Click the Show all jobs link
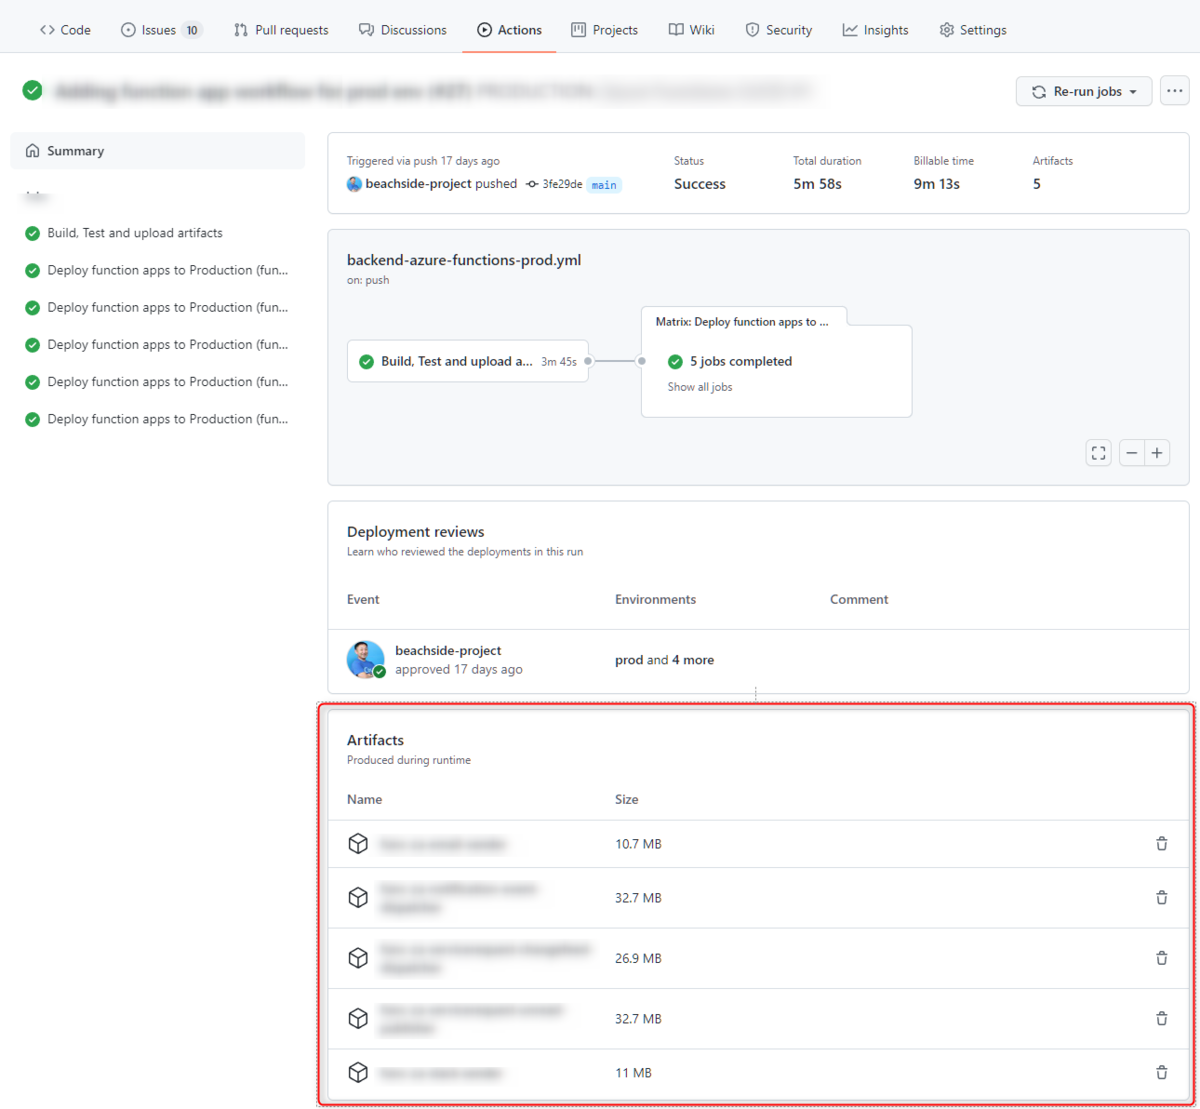Image resolution: width=1200 pixels, height=1109 pixels. (699, 386)
